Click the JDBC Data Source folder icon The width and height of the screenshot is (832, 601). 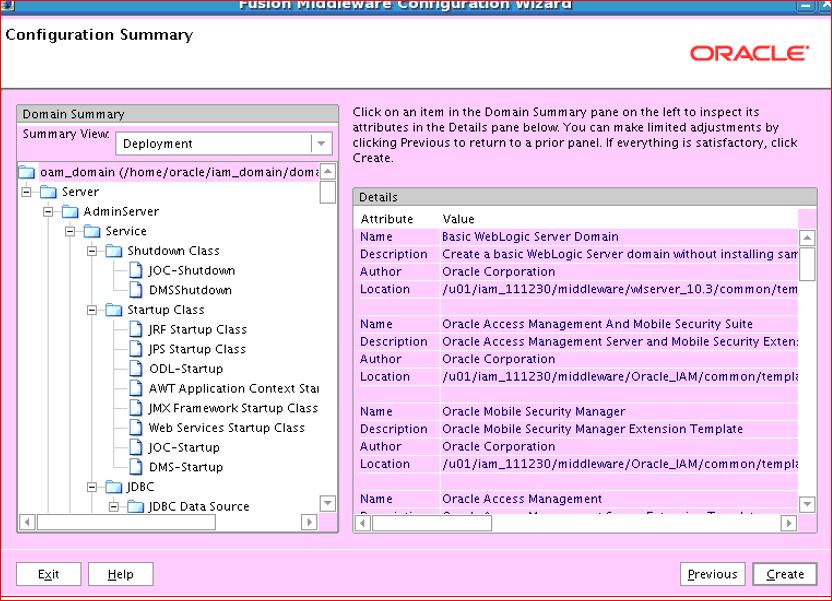tap(135, 506)
